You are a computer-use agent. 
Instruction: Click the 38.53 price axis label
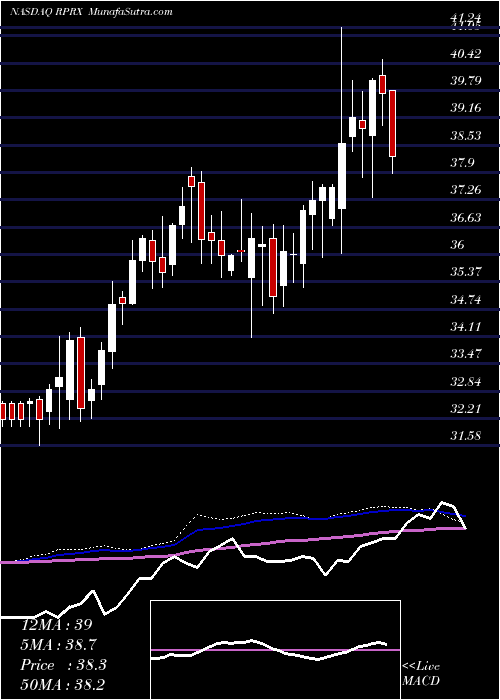pos(466,135)
